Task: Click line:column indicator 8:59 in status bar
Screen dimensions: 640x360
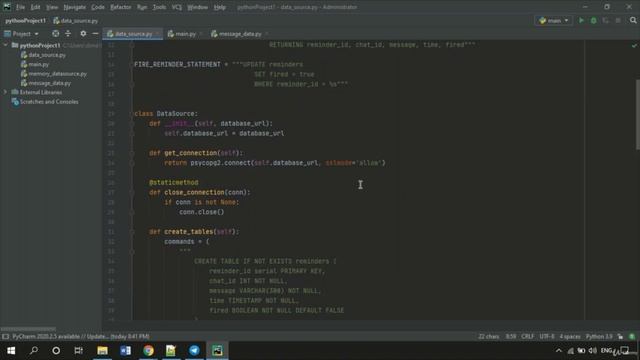Action: point(511,337)
